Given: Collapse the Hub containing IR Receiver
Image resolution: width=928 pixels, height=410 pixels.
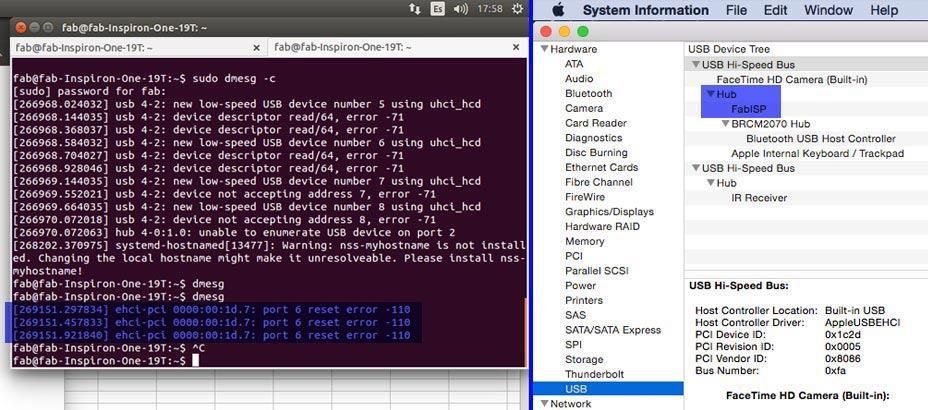Looking at the screenshot, I should click(711, 183).
